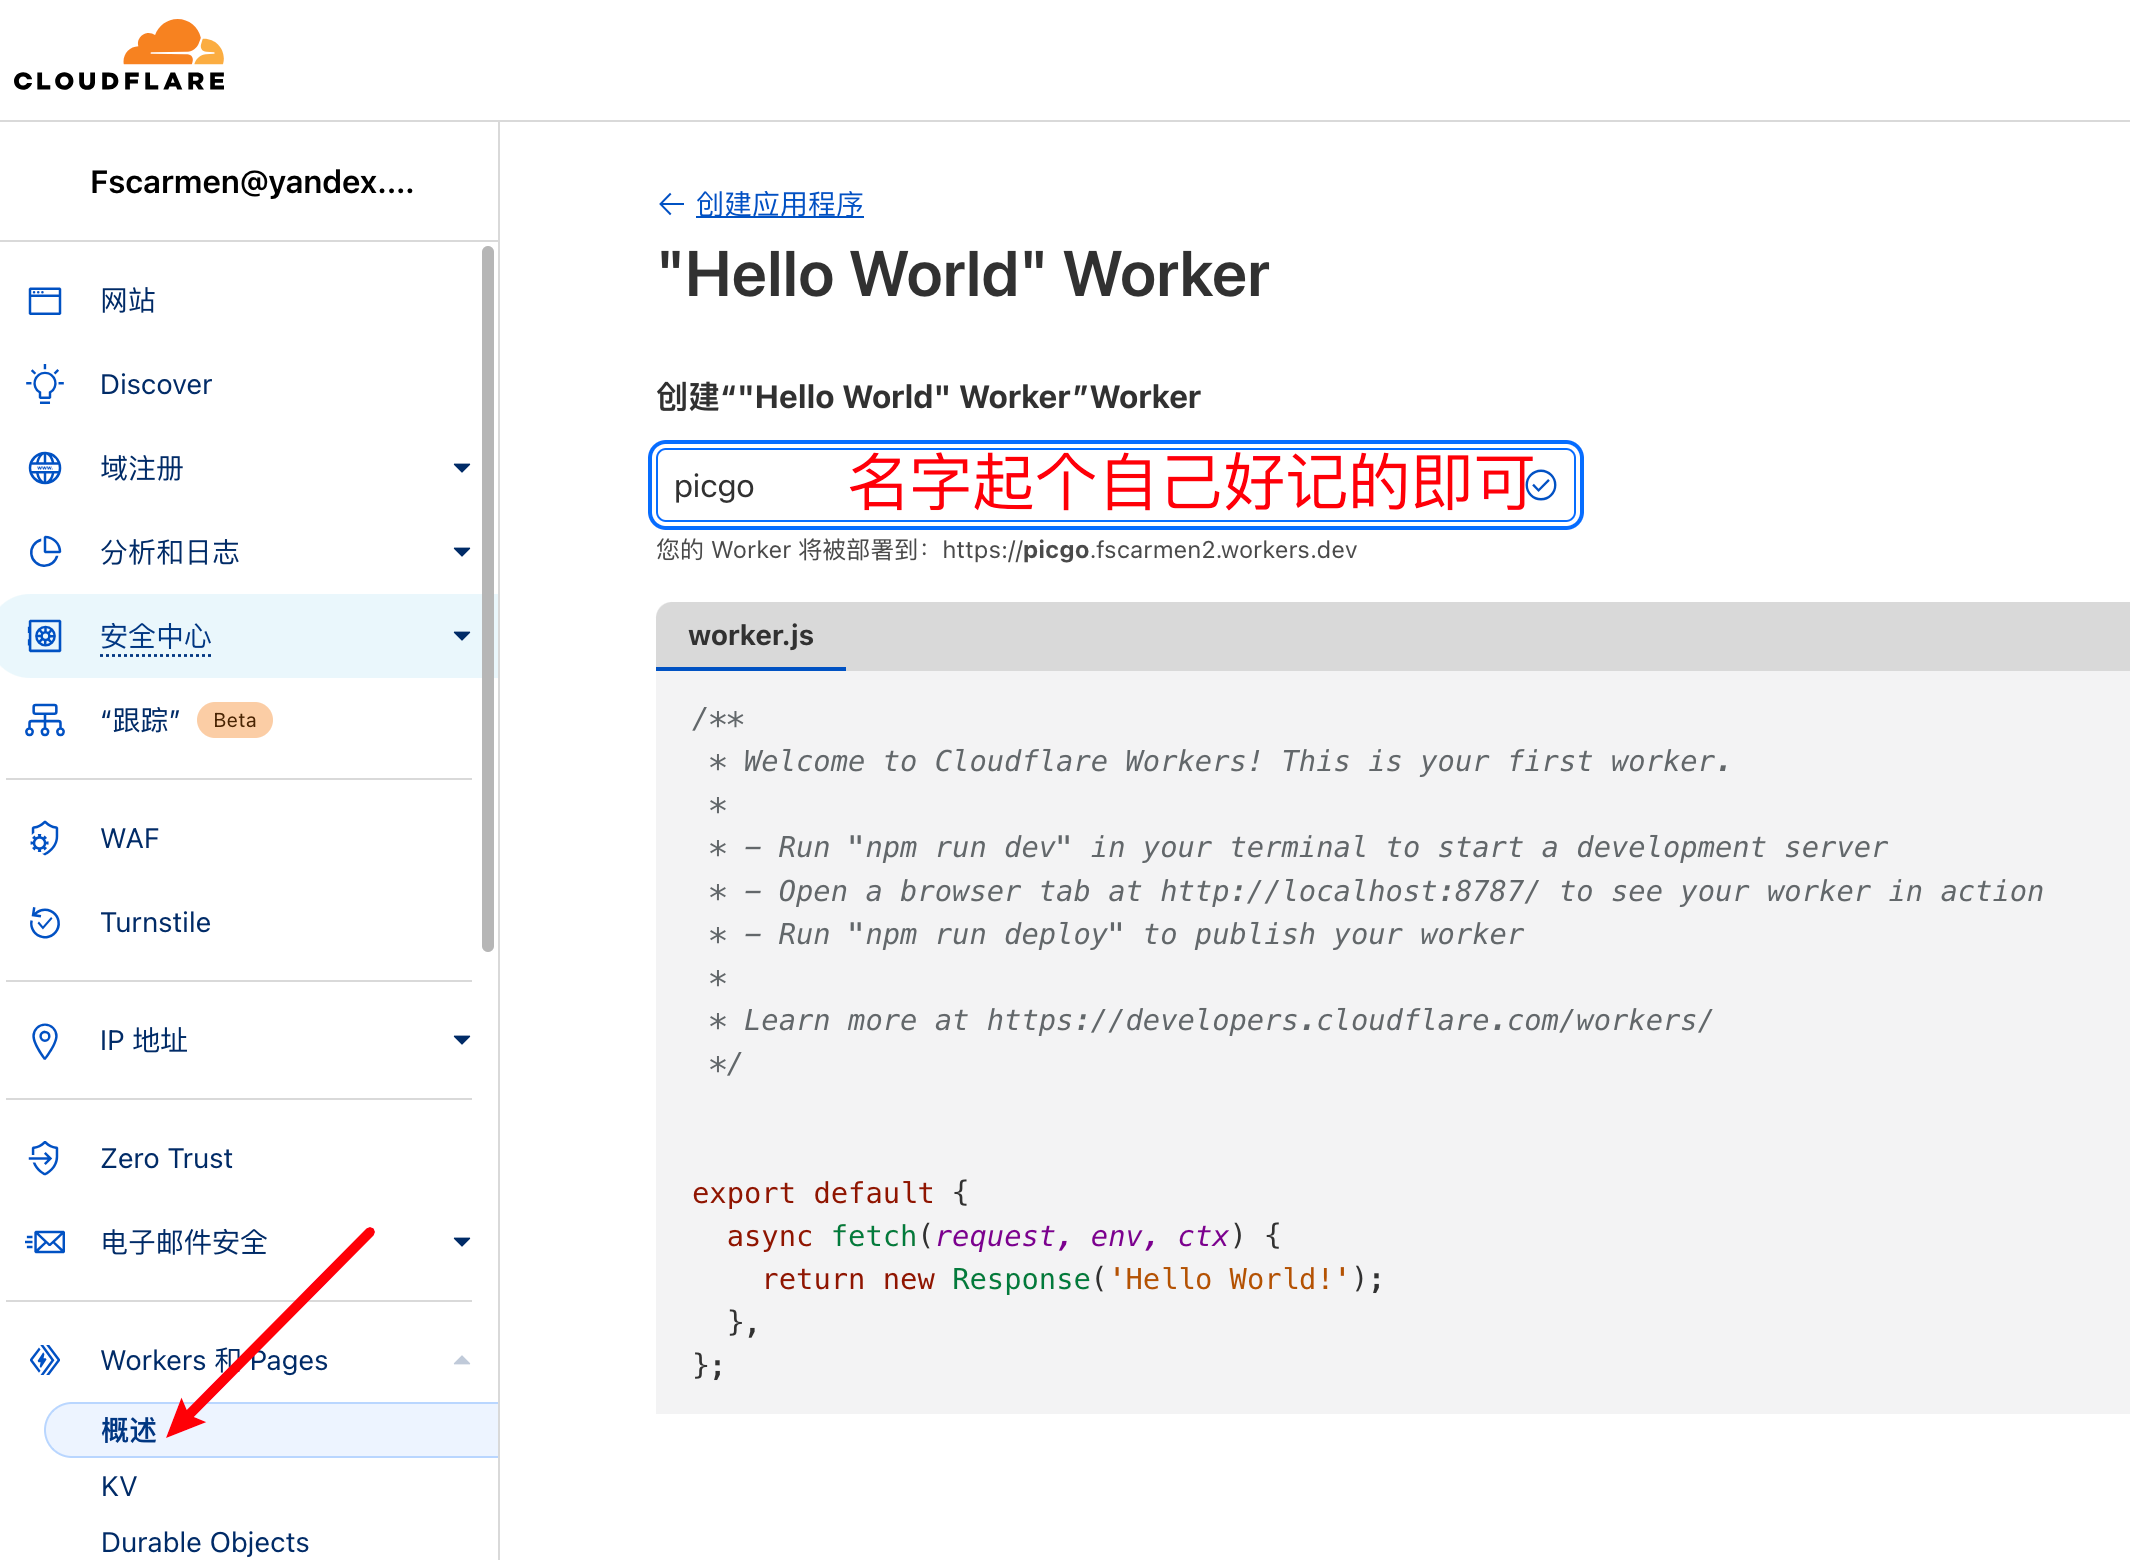Screen dimensions: 2130x1560
Task: Switch to the worker.js tab
Action: (x=751, y=636)
